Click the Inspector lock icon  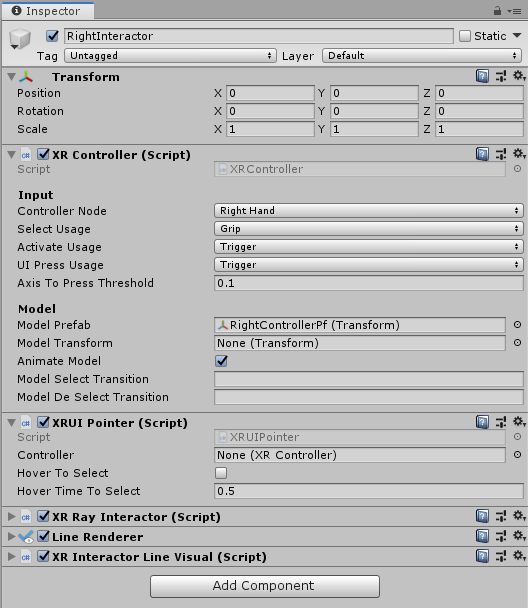(x=497, y=11)
